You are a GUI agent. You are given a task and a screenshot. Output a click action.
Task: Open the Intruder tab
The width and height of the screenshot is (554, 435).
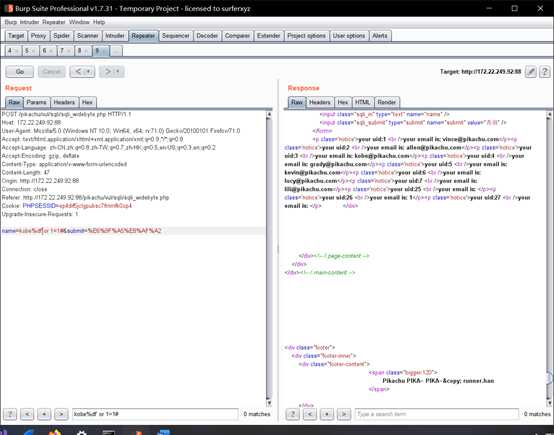(x=115, y=36)
